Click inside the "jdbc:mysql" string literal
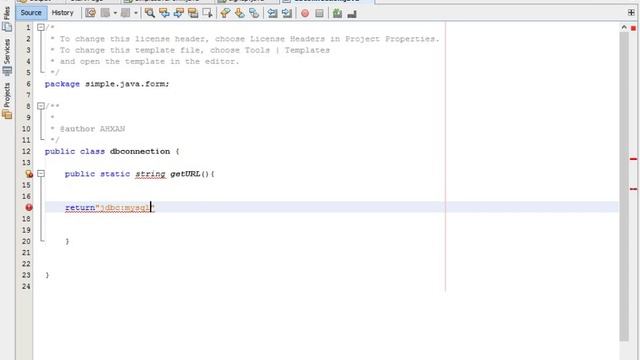Screen dimensions: 640x360 [125, 208]
